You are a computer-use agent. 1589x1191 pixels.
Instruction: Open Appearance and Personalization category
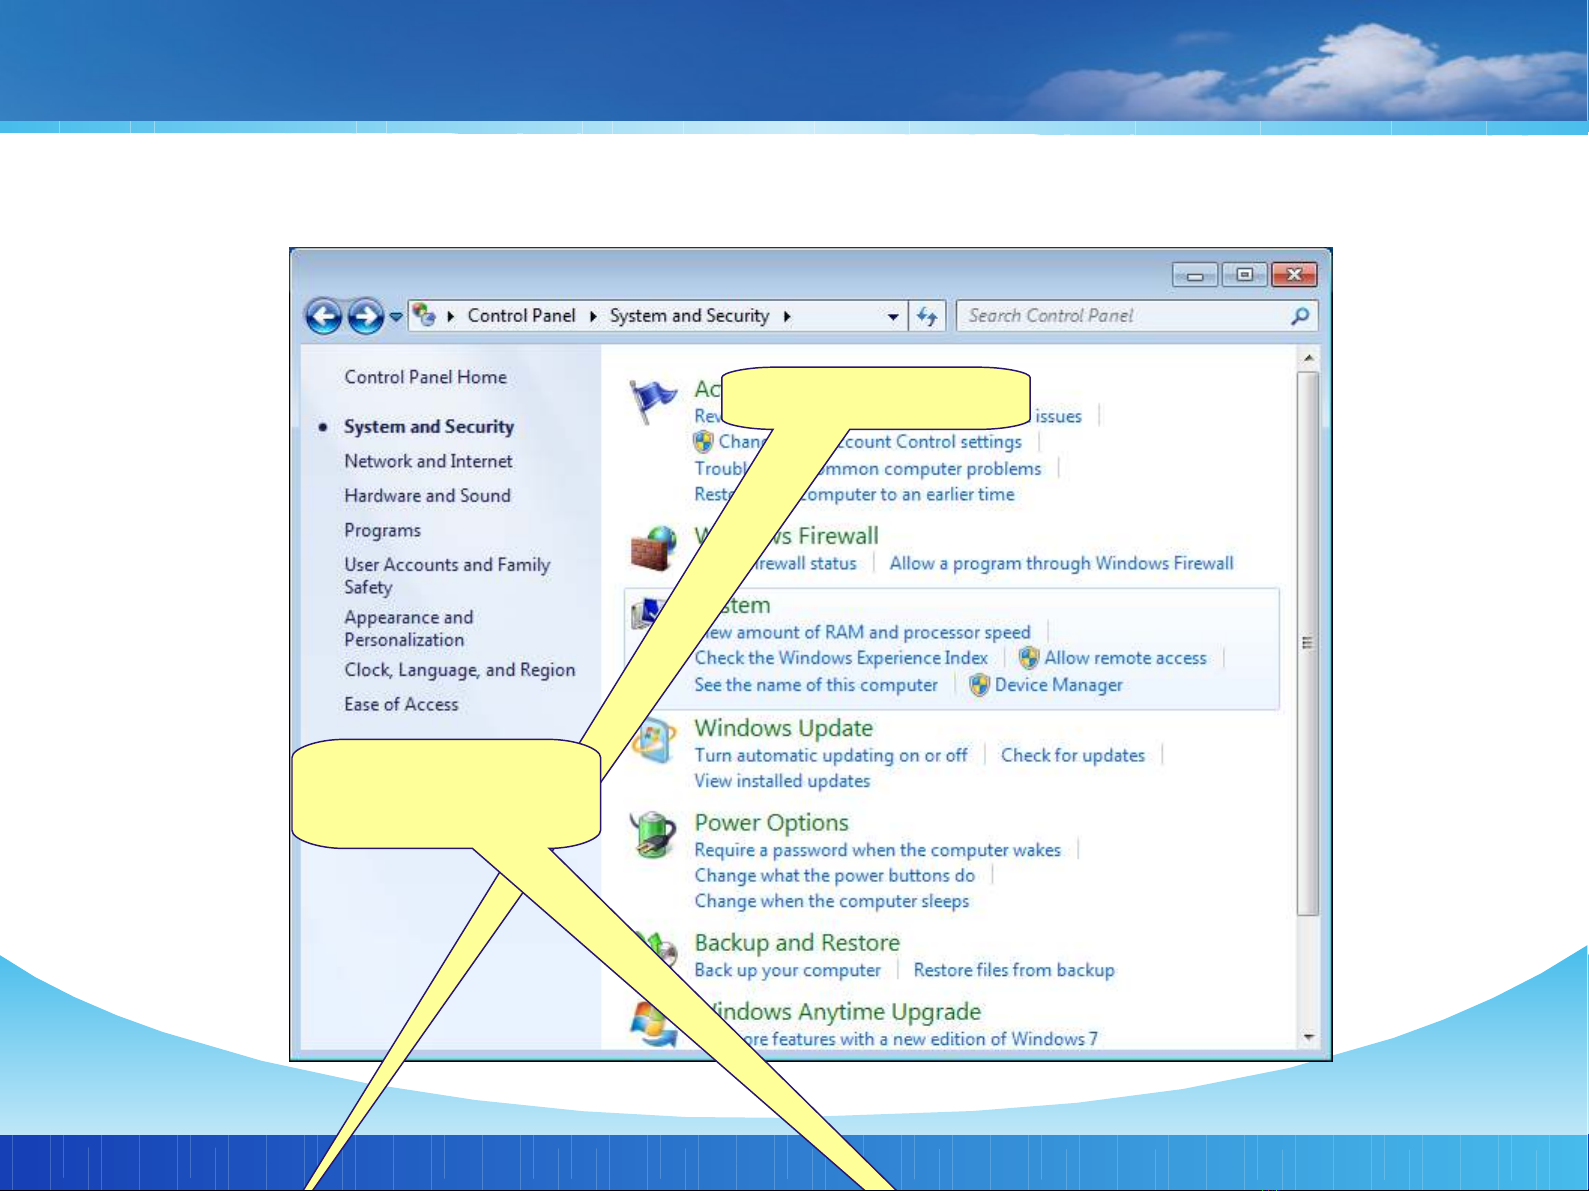point(409,629)
